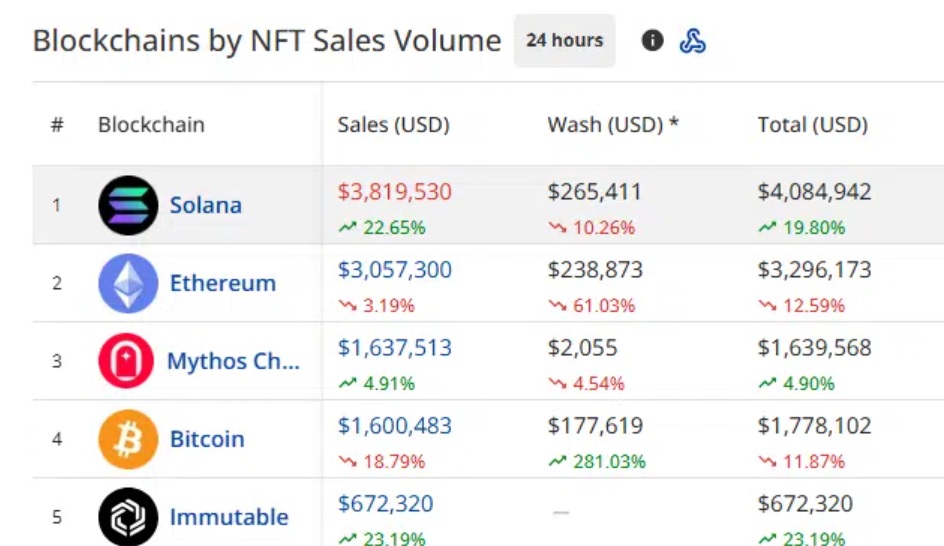The image size is (944, 546).
Task: Select Bitcoin wash value $177,619
Action: click(595, 426)
